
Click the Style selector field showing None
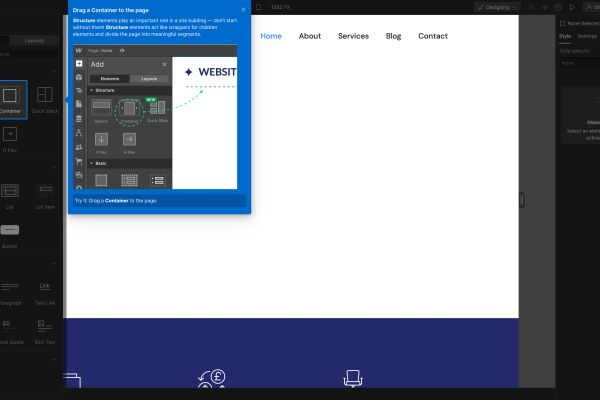tap(580, 63)
